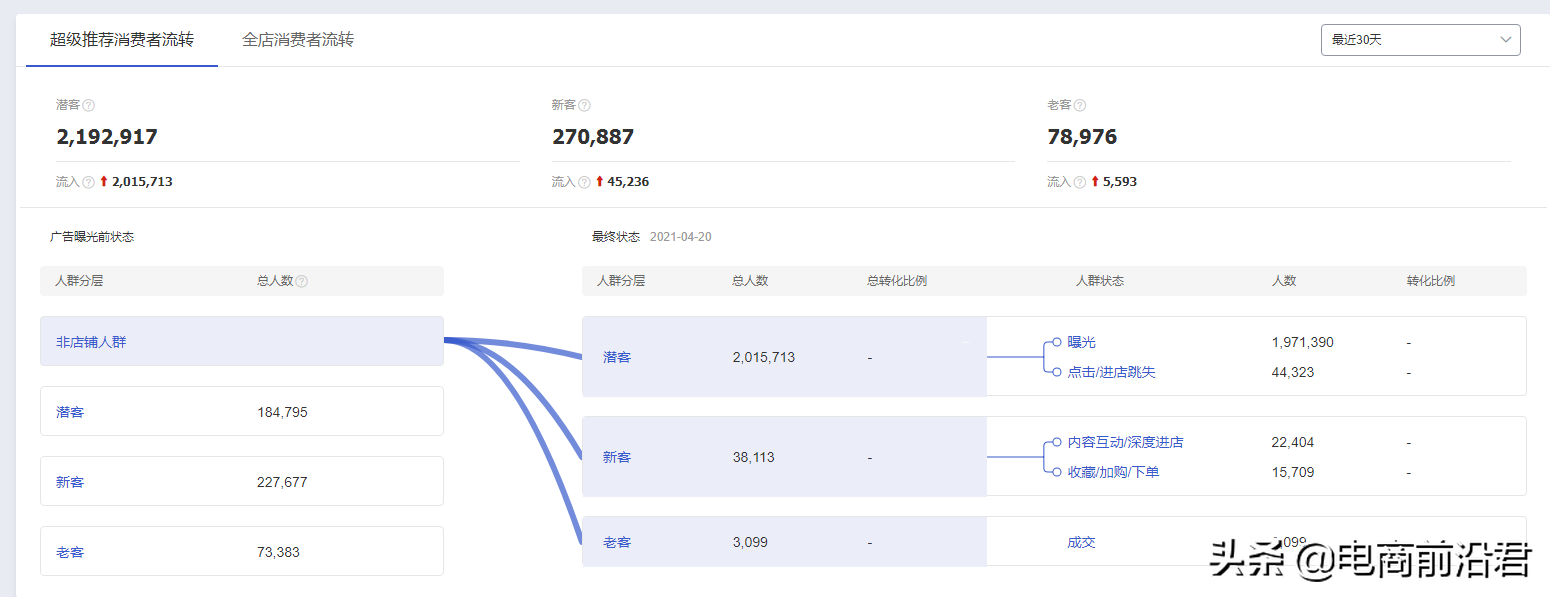This screenshot has width=1550, height=597.
Task: Open the 点击/进店跳失 detail link
Action: [1110, 371]
